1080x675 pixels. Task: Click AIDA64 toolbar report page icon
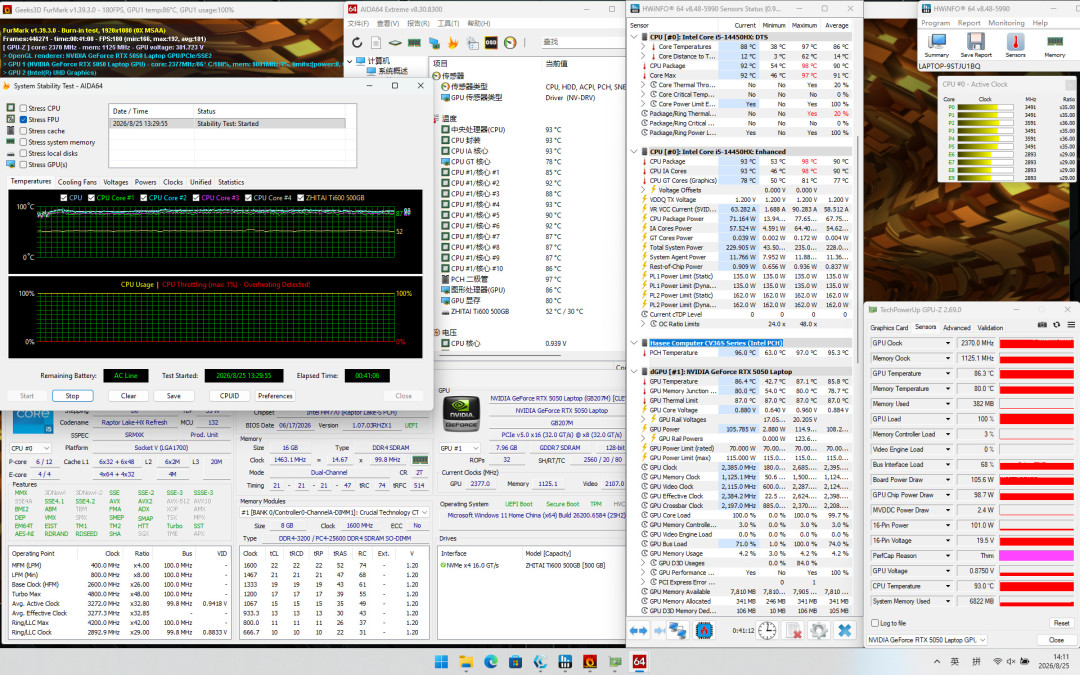click(x=375, y=43)
